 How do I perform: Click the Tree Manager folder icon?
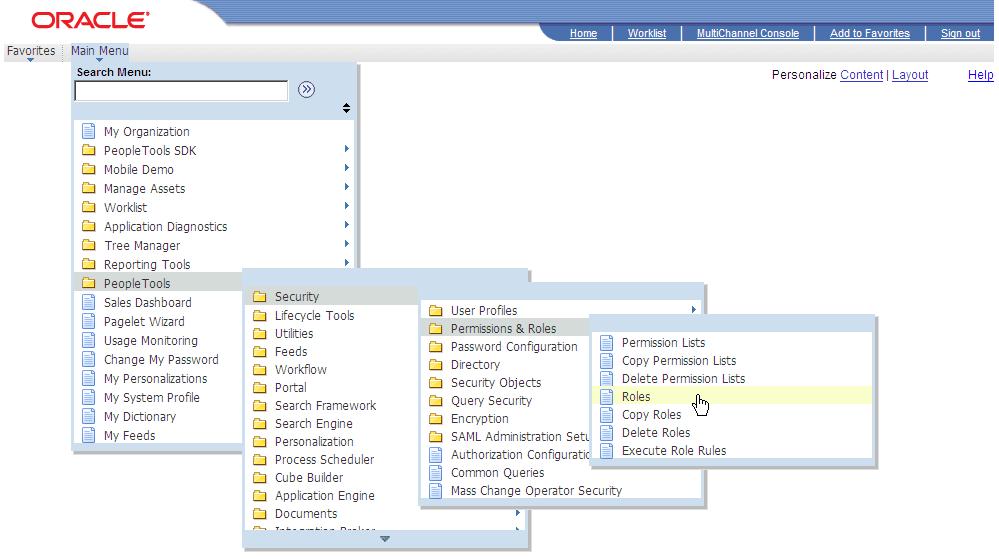pyautogui.click(x=89, y=245)
